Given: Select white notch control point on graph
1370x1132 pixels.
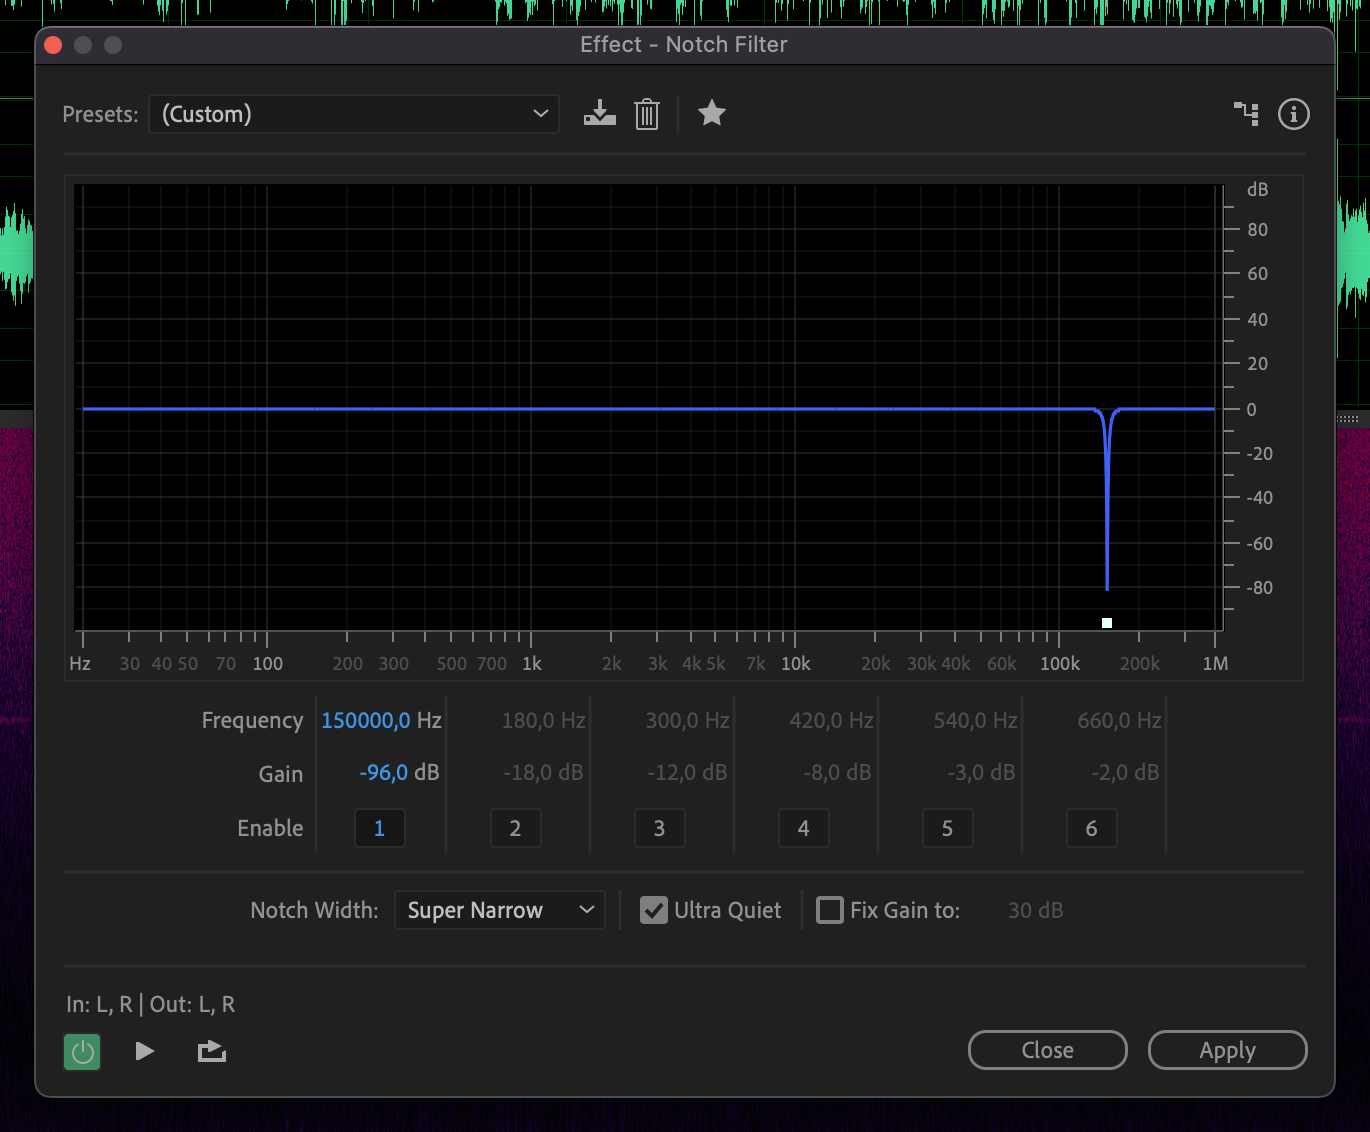Looking at the screenshot, I should pyautogui.click(x=1107, y=623).
